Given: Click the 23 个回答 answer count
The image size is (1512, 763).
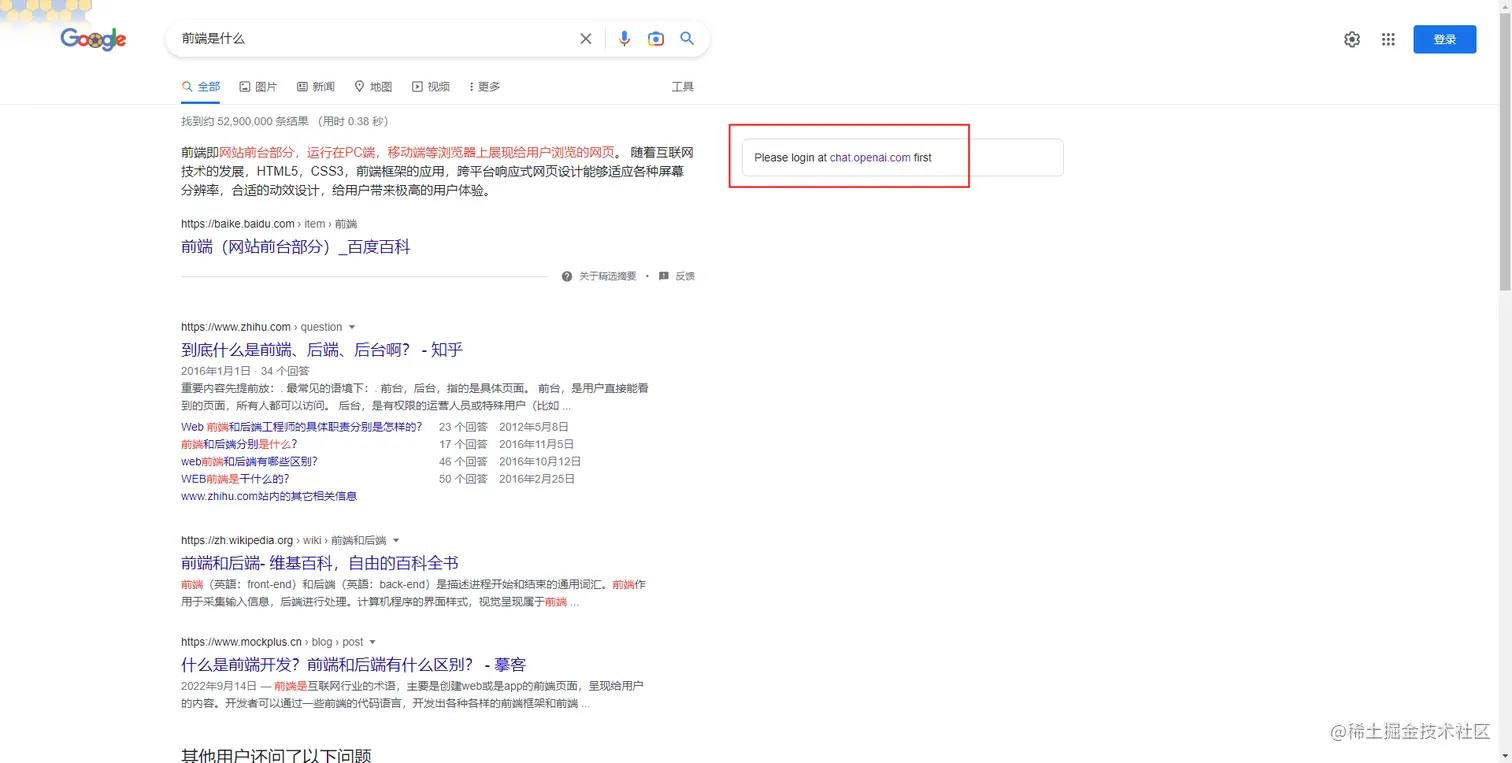Looking at the screenshot, I should pos(463,427).
